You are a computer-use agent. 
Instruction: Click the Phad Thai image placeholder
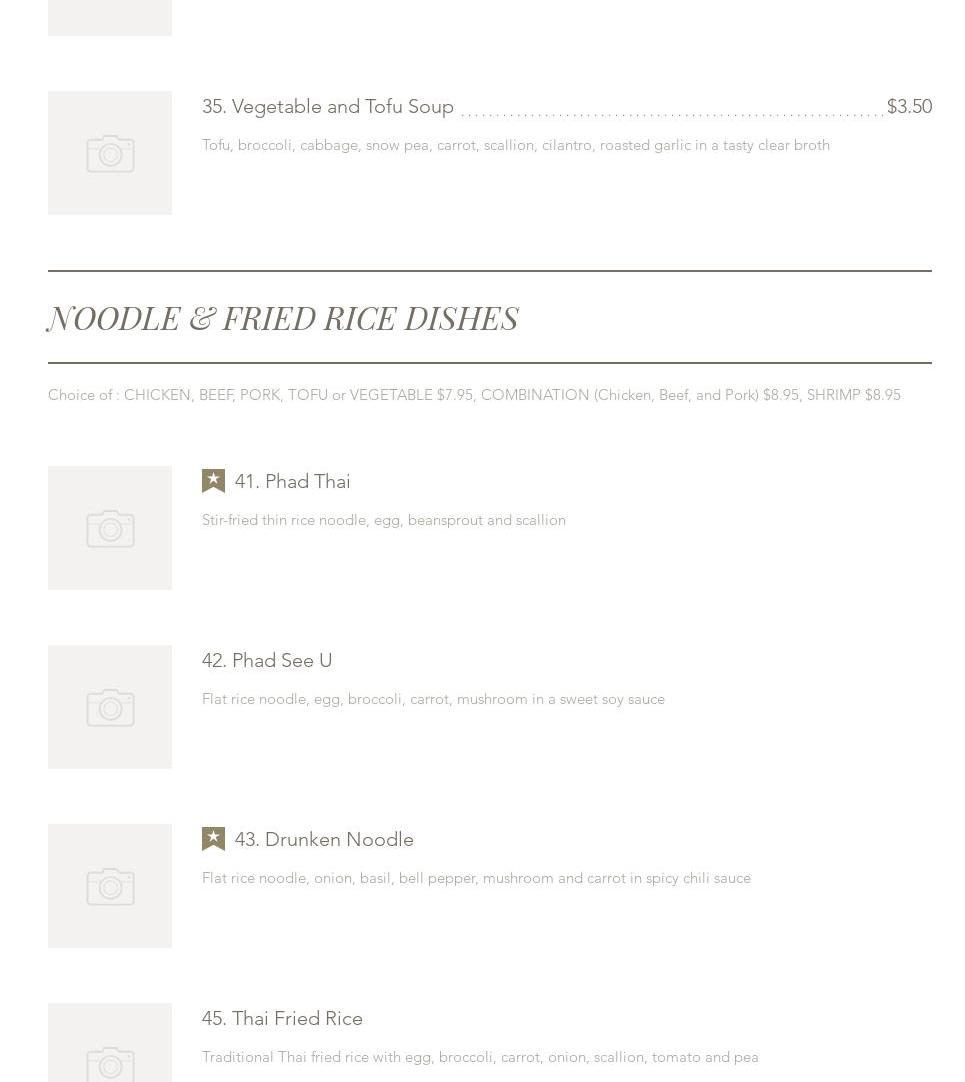click(110, 528)
